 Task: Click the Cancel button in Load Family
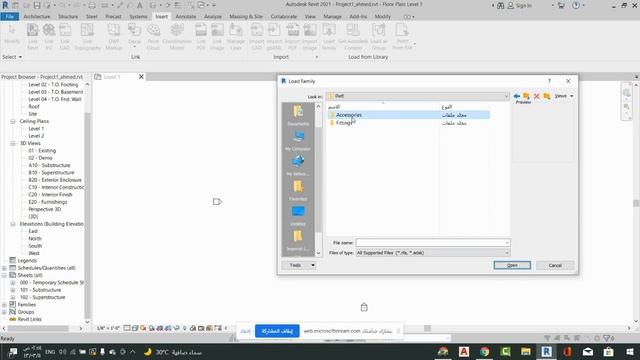click(x=555, y=265)
